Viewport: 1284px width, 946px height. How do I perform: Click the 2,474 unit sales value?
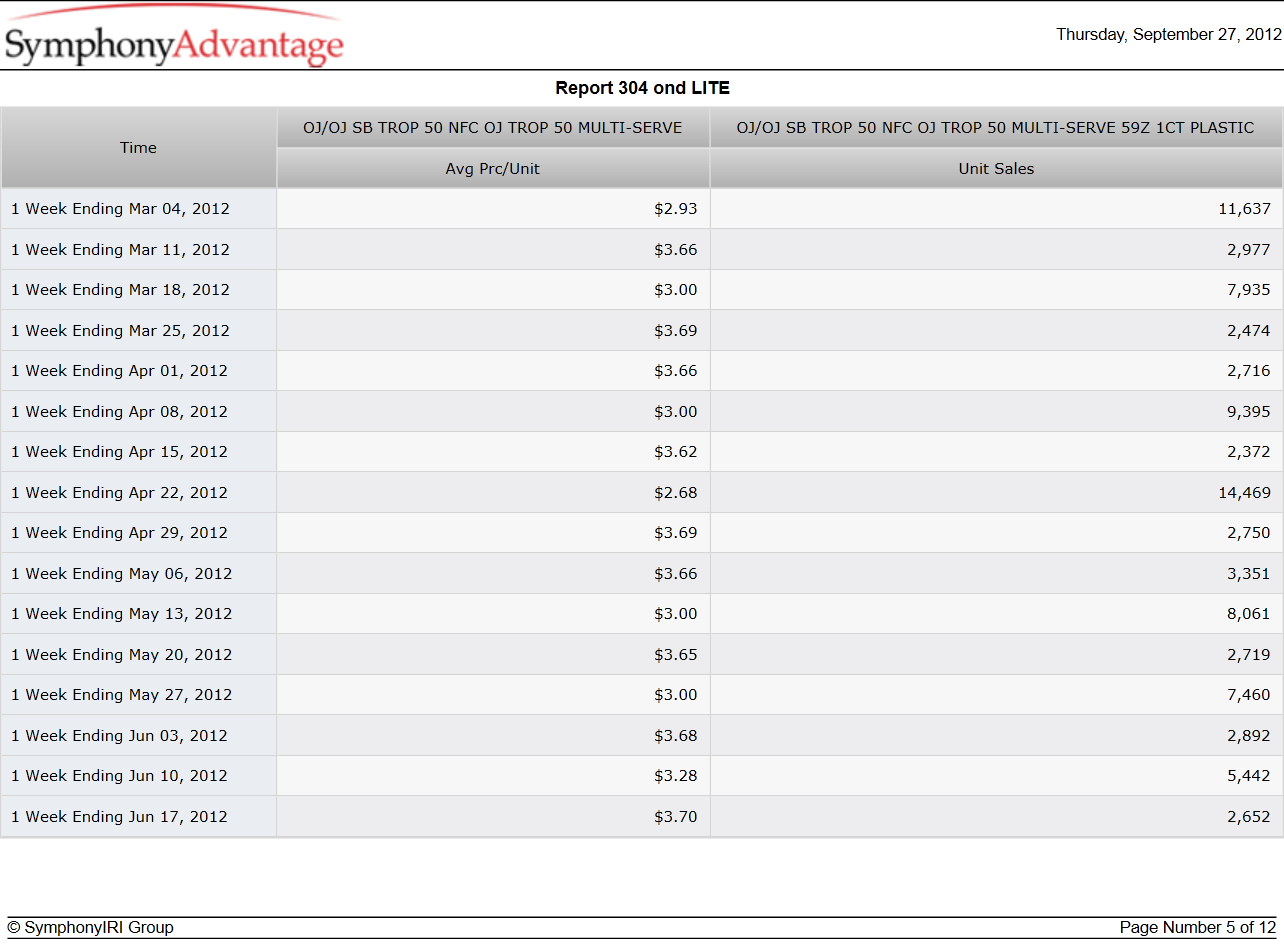[x=1249, y=331]
